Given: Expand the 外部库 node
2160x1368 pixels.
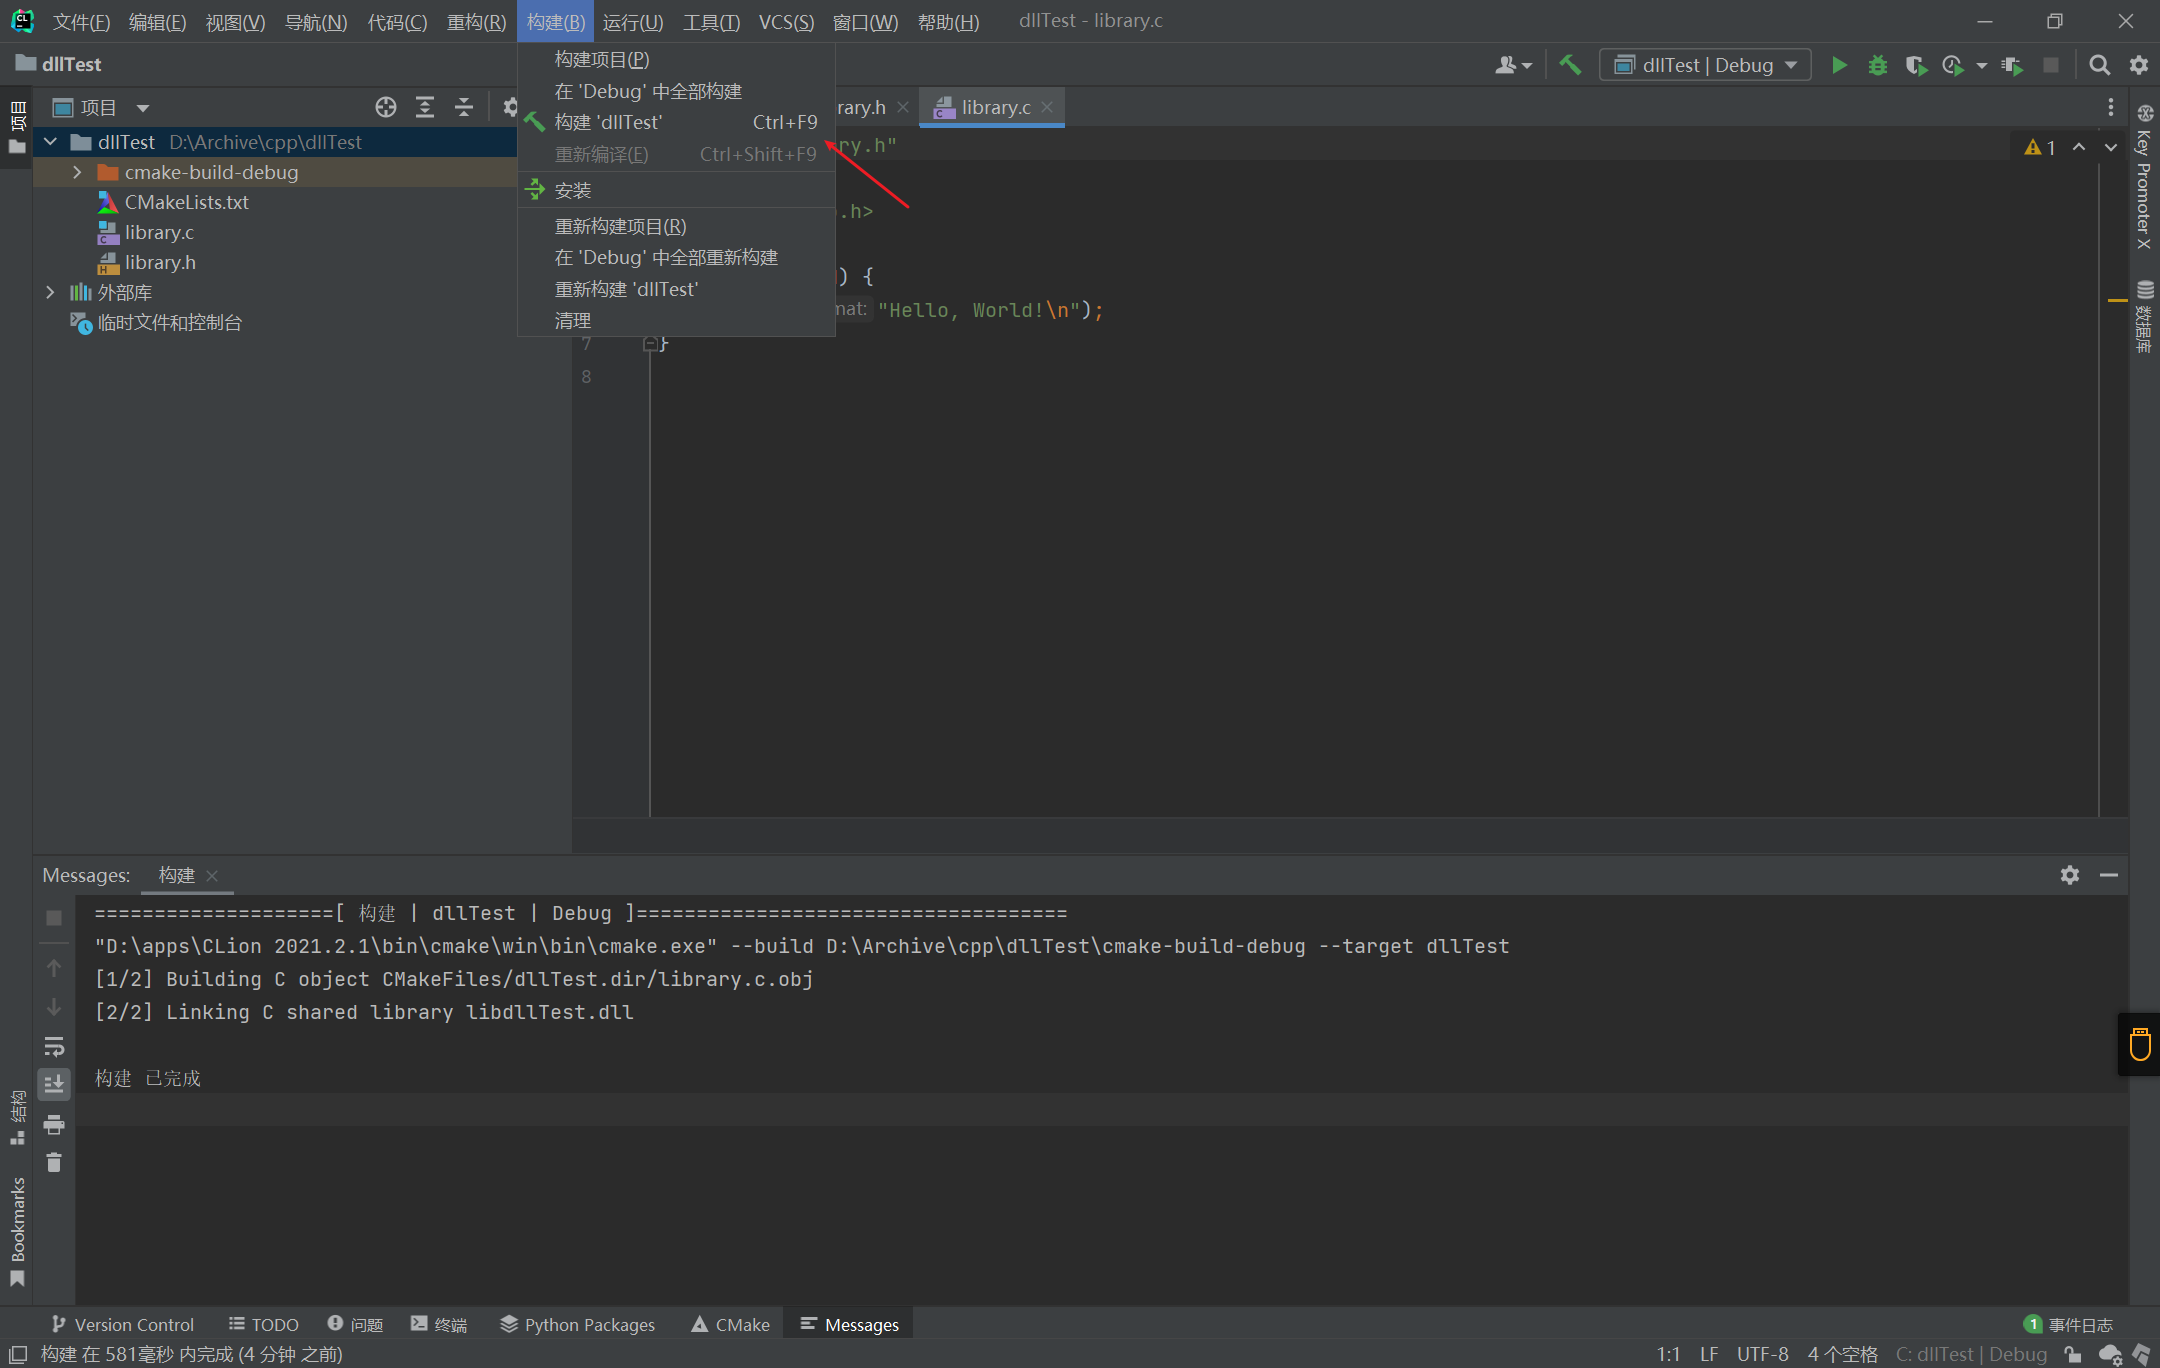Looking at the screenshot, I should [x=50, y=292].
